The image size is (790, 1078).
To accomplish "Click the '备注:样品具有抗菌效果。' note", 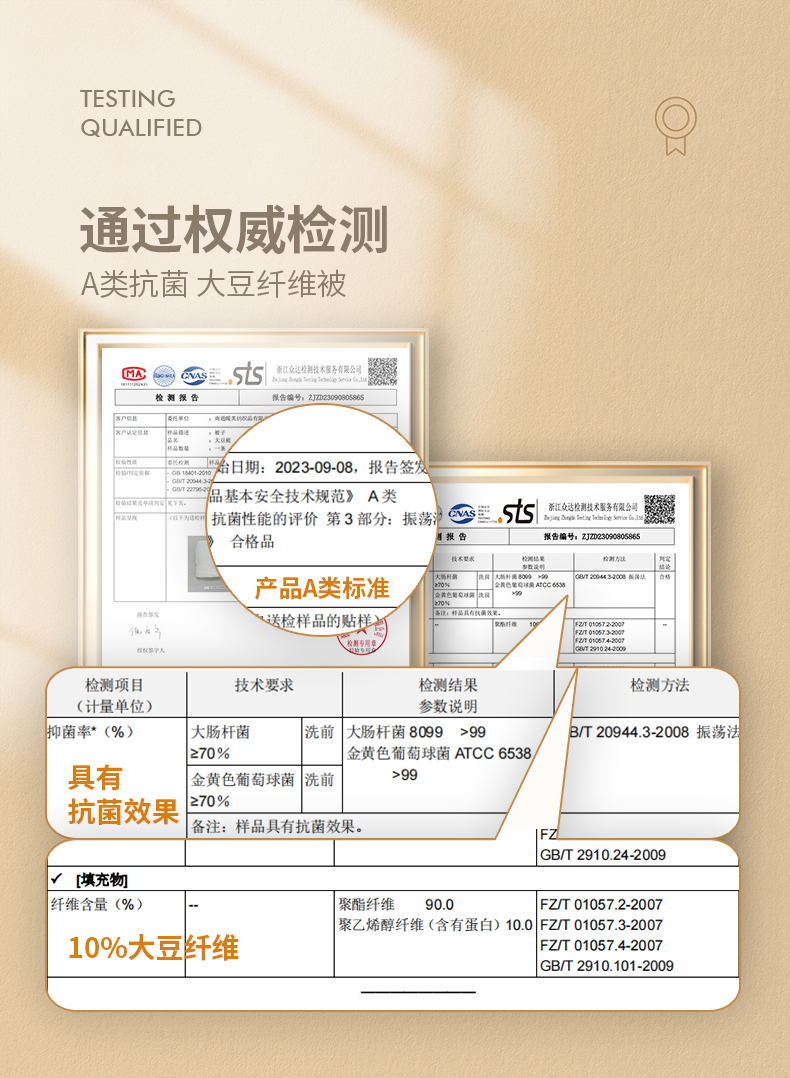I will 277,827.
